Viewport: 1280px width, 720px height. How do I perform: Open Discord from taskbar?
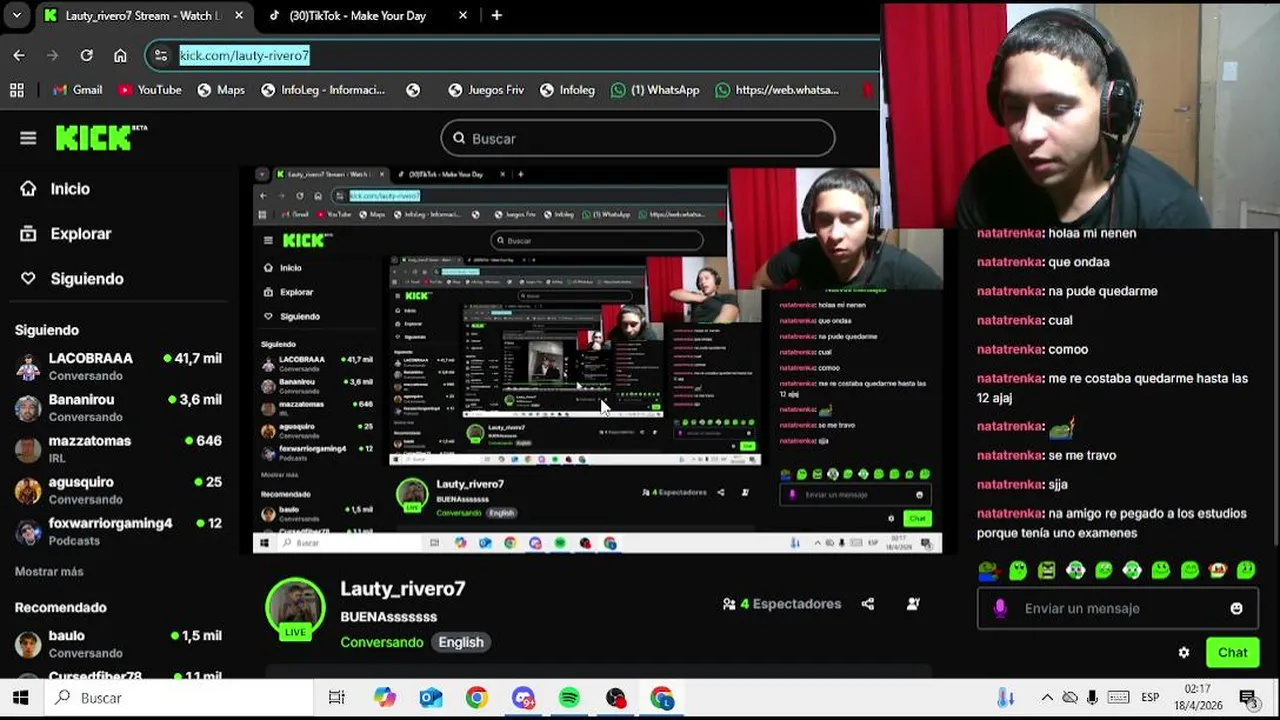tap(523, 698)
